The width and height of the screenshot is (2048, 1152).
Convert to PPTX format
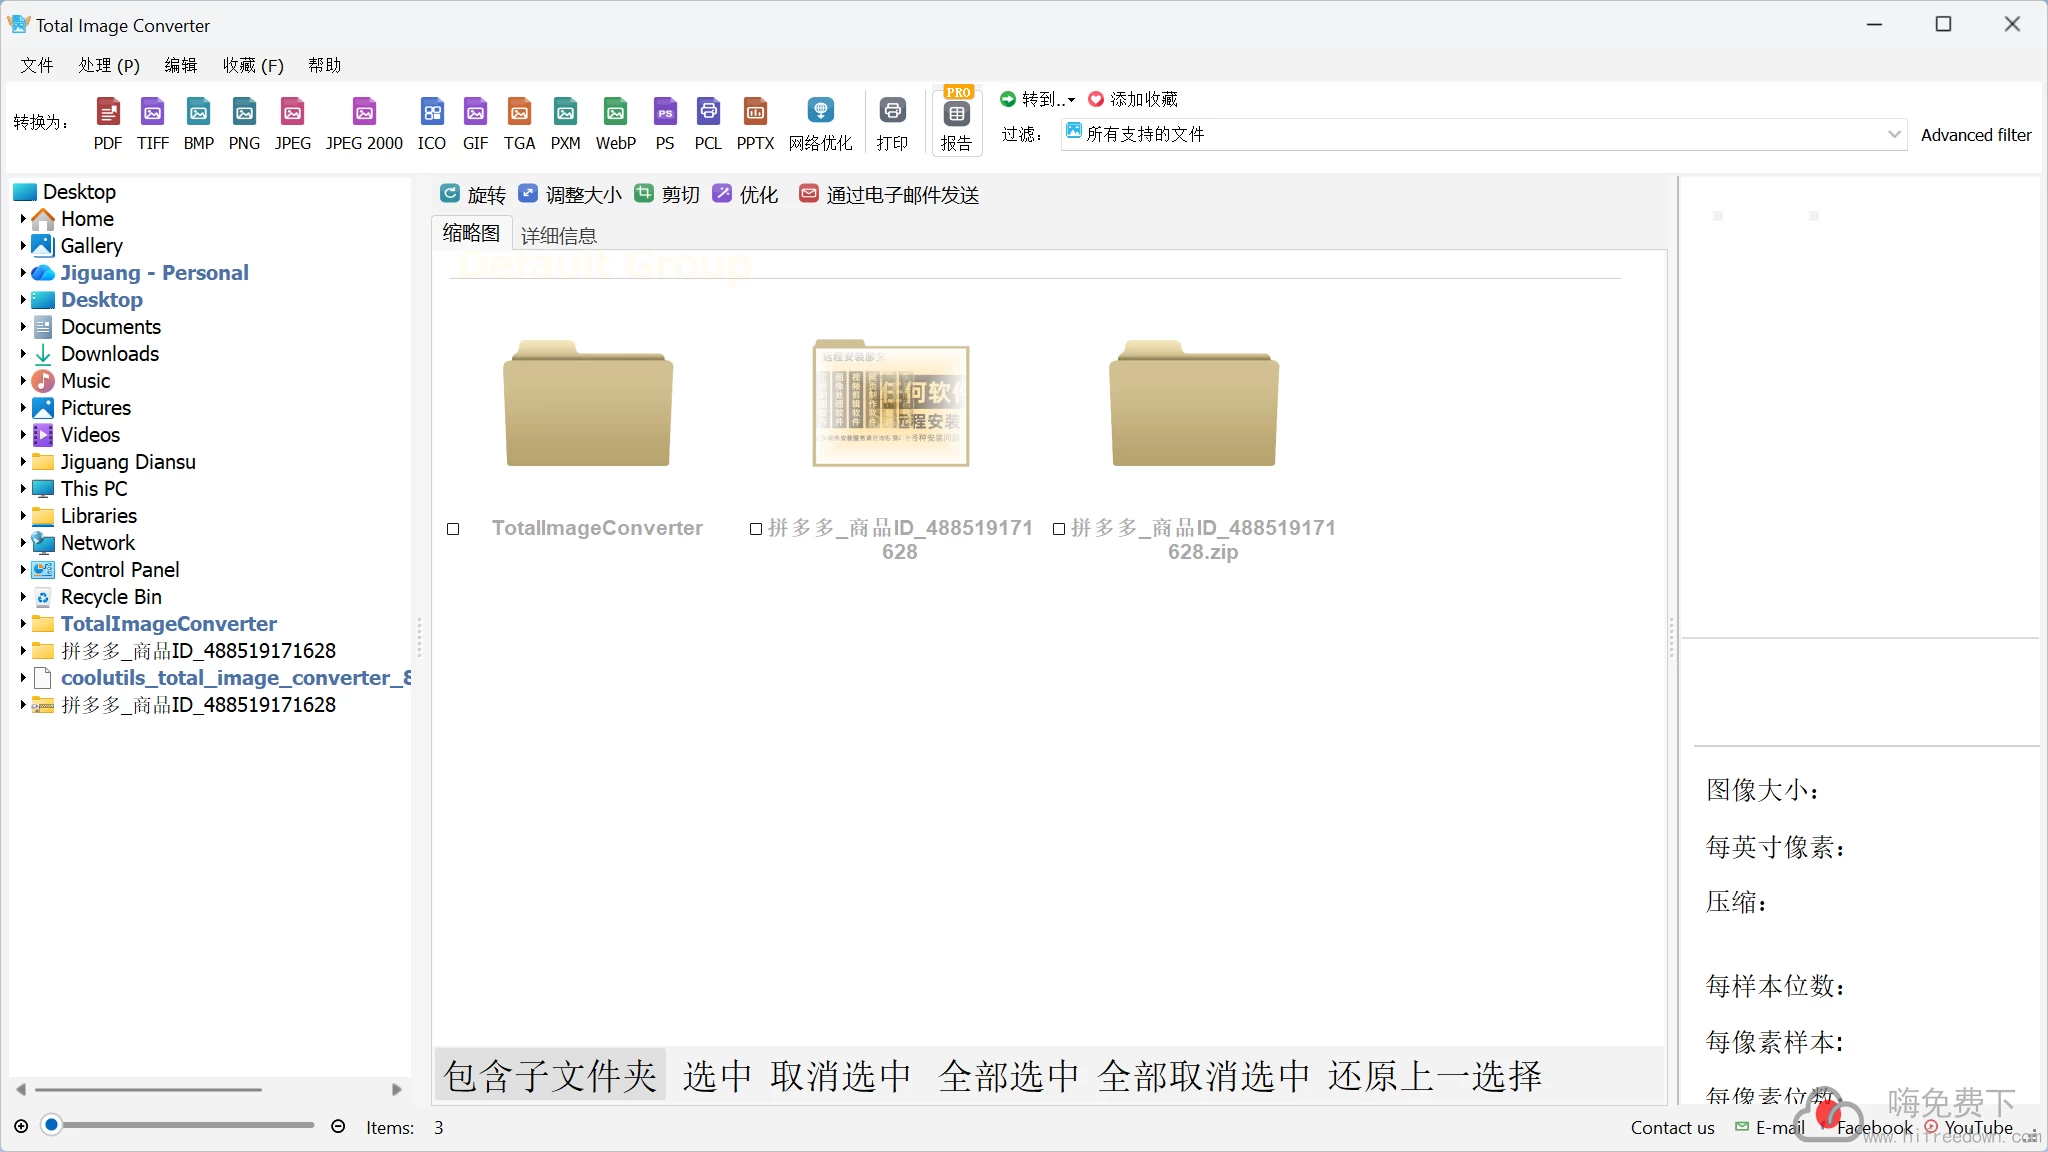[x=756, y=123]
